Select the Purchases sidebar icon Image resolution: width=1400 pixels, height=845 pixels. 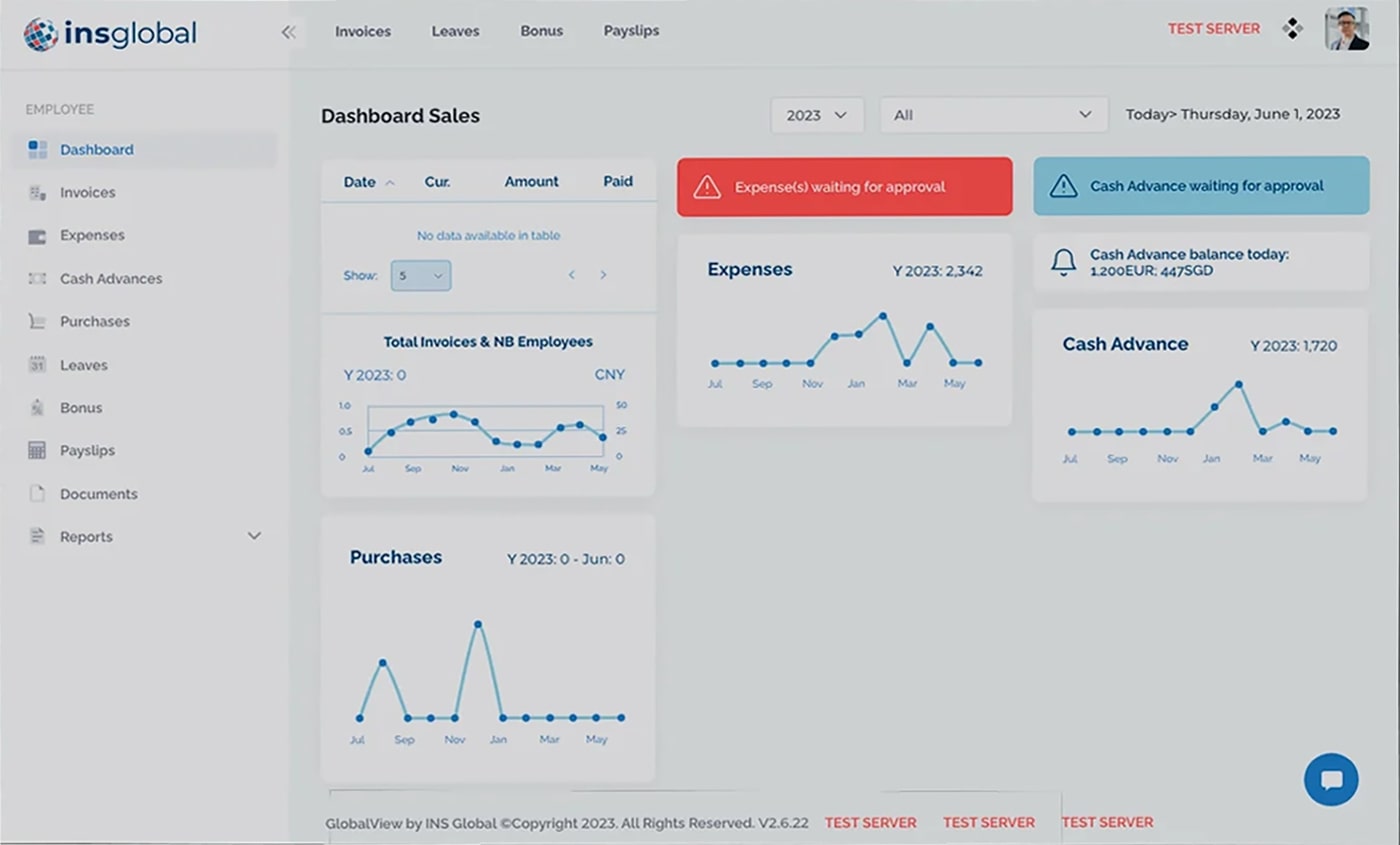pyautogui.click(x=36, y=321)
